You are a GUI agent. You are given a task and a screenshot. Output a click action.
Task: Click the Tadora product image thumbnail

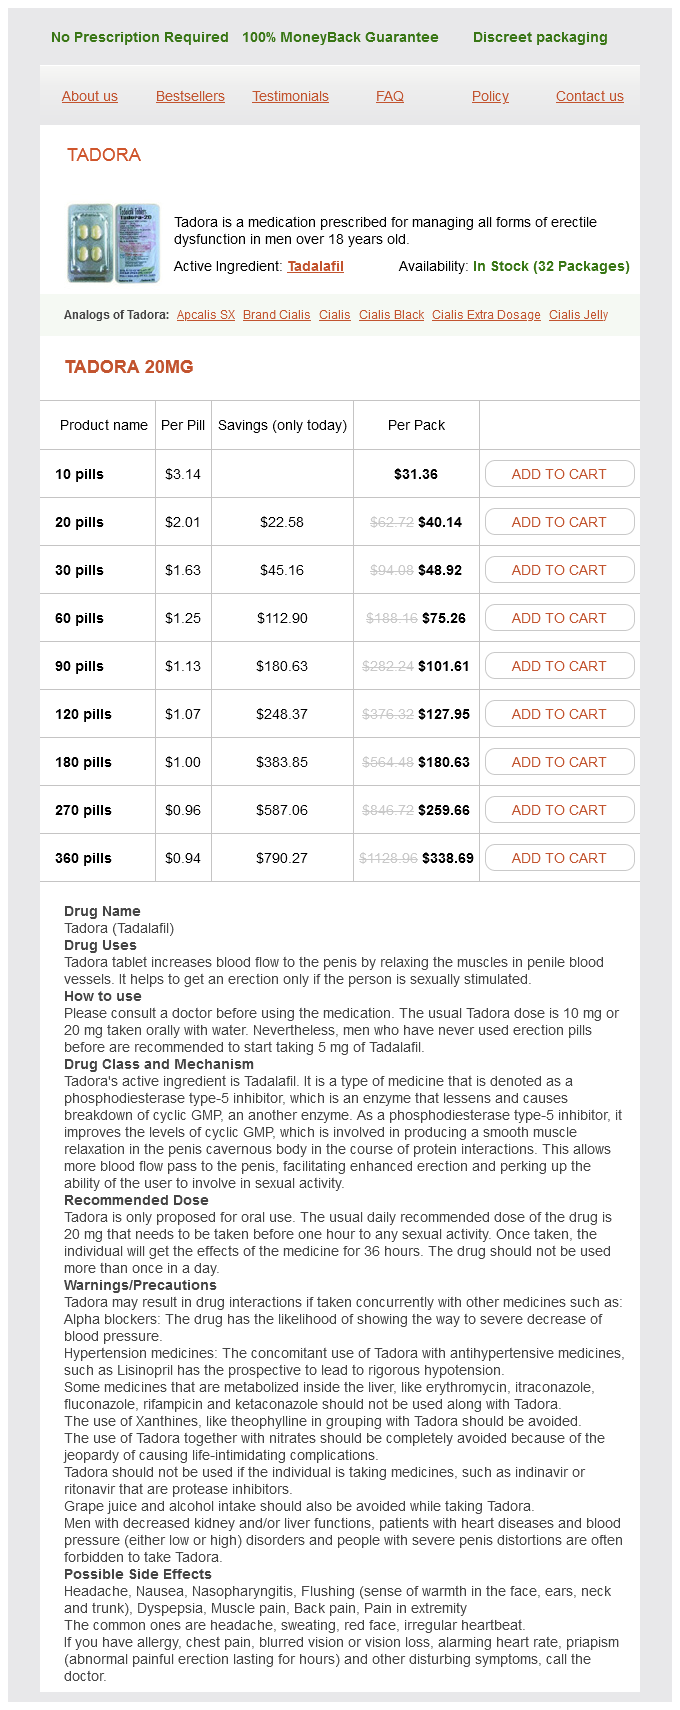coord(113,243)
